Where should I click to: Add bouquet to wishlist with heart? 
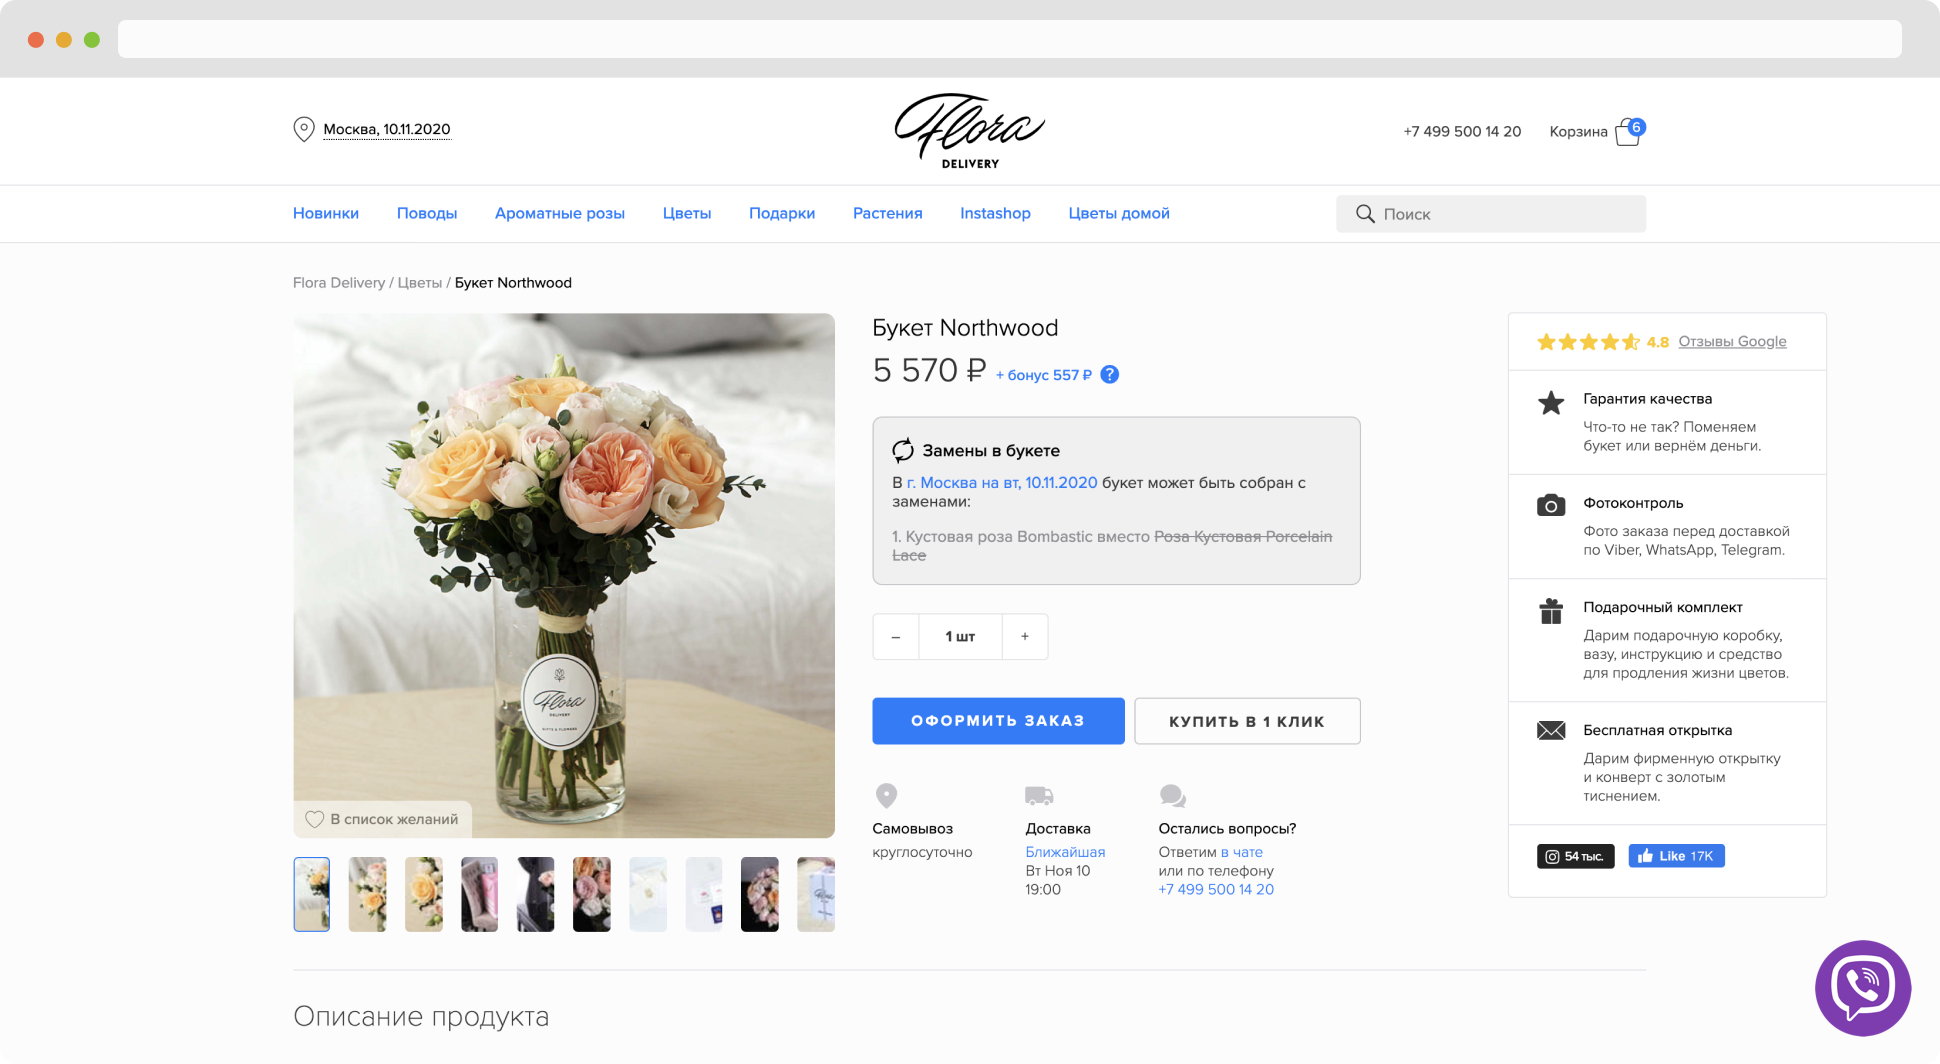pyautogui.click(x=314, y=819)
